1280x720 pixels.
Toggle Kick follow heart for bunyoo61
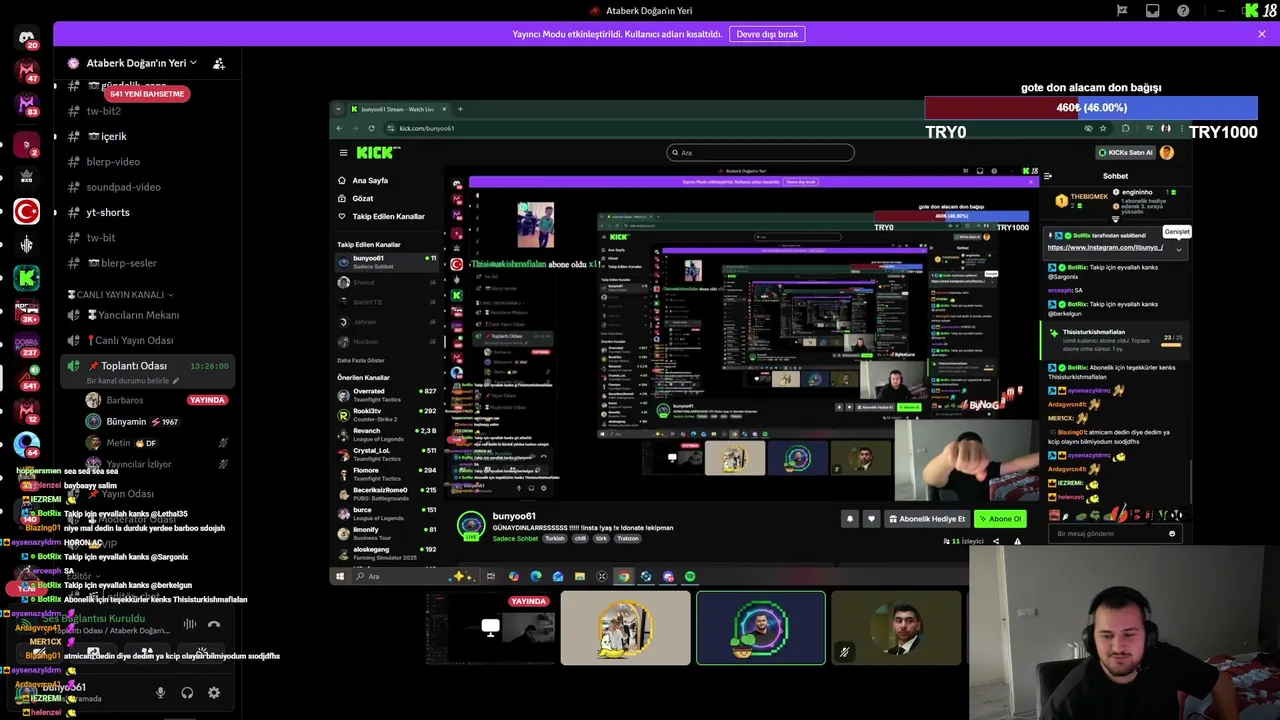click(x=871, y=519)
